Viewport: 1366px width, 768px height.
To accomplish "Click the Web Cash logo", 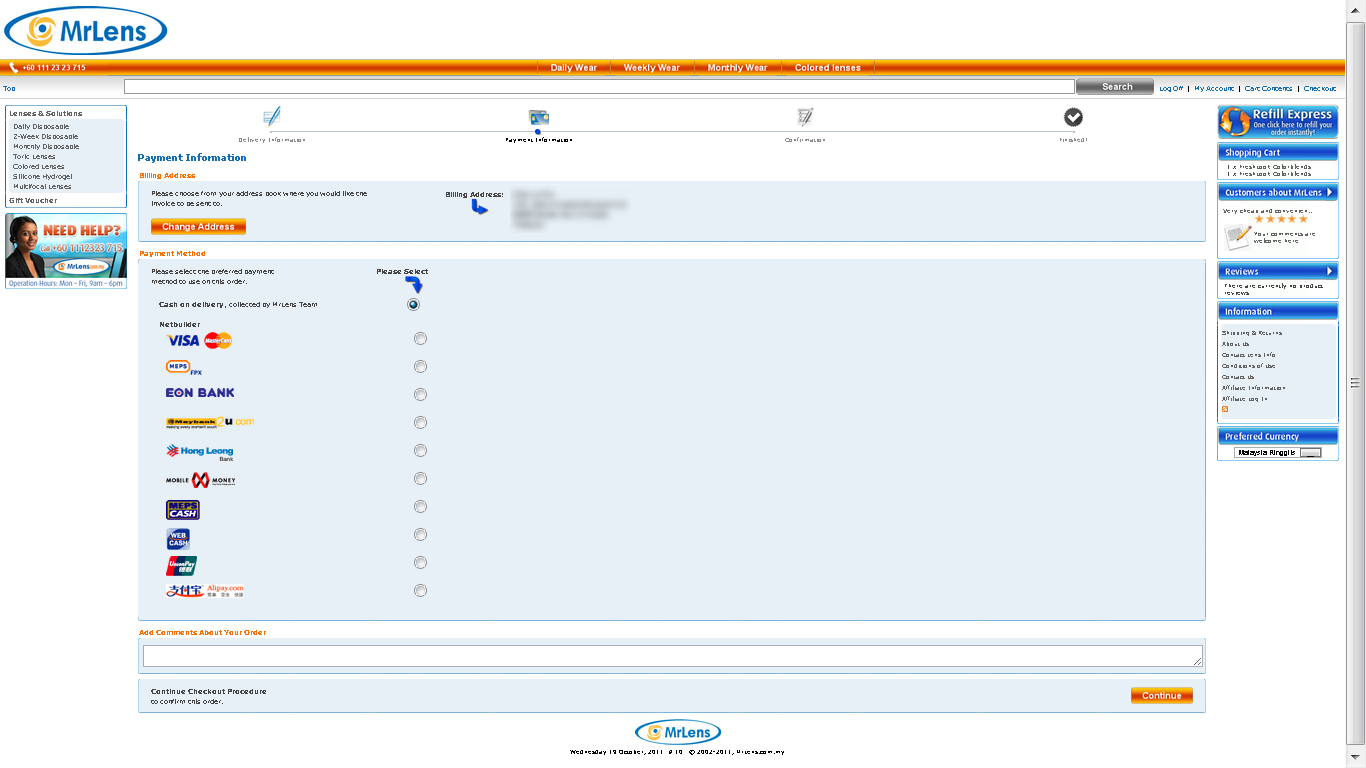I will tap(178, 539).
